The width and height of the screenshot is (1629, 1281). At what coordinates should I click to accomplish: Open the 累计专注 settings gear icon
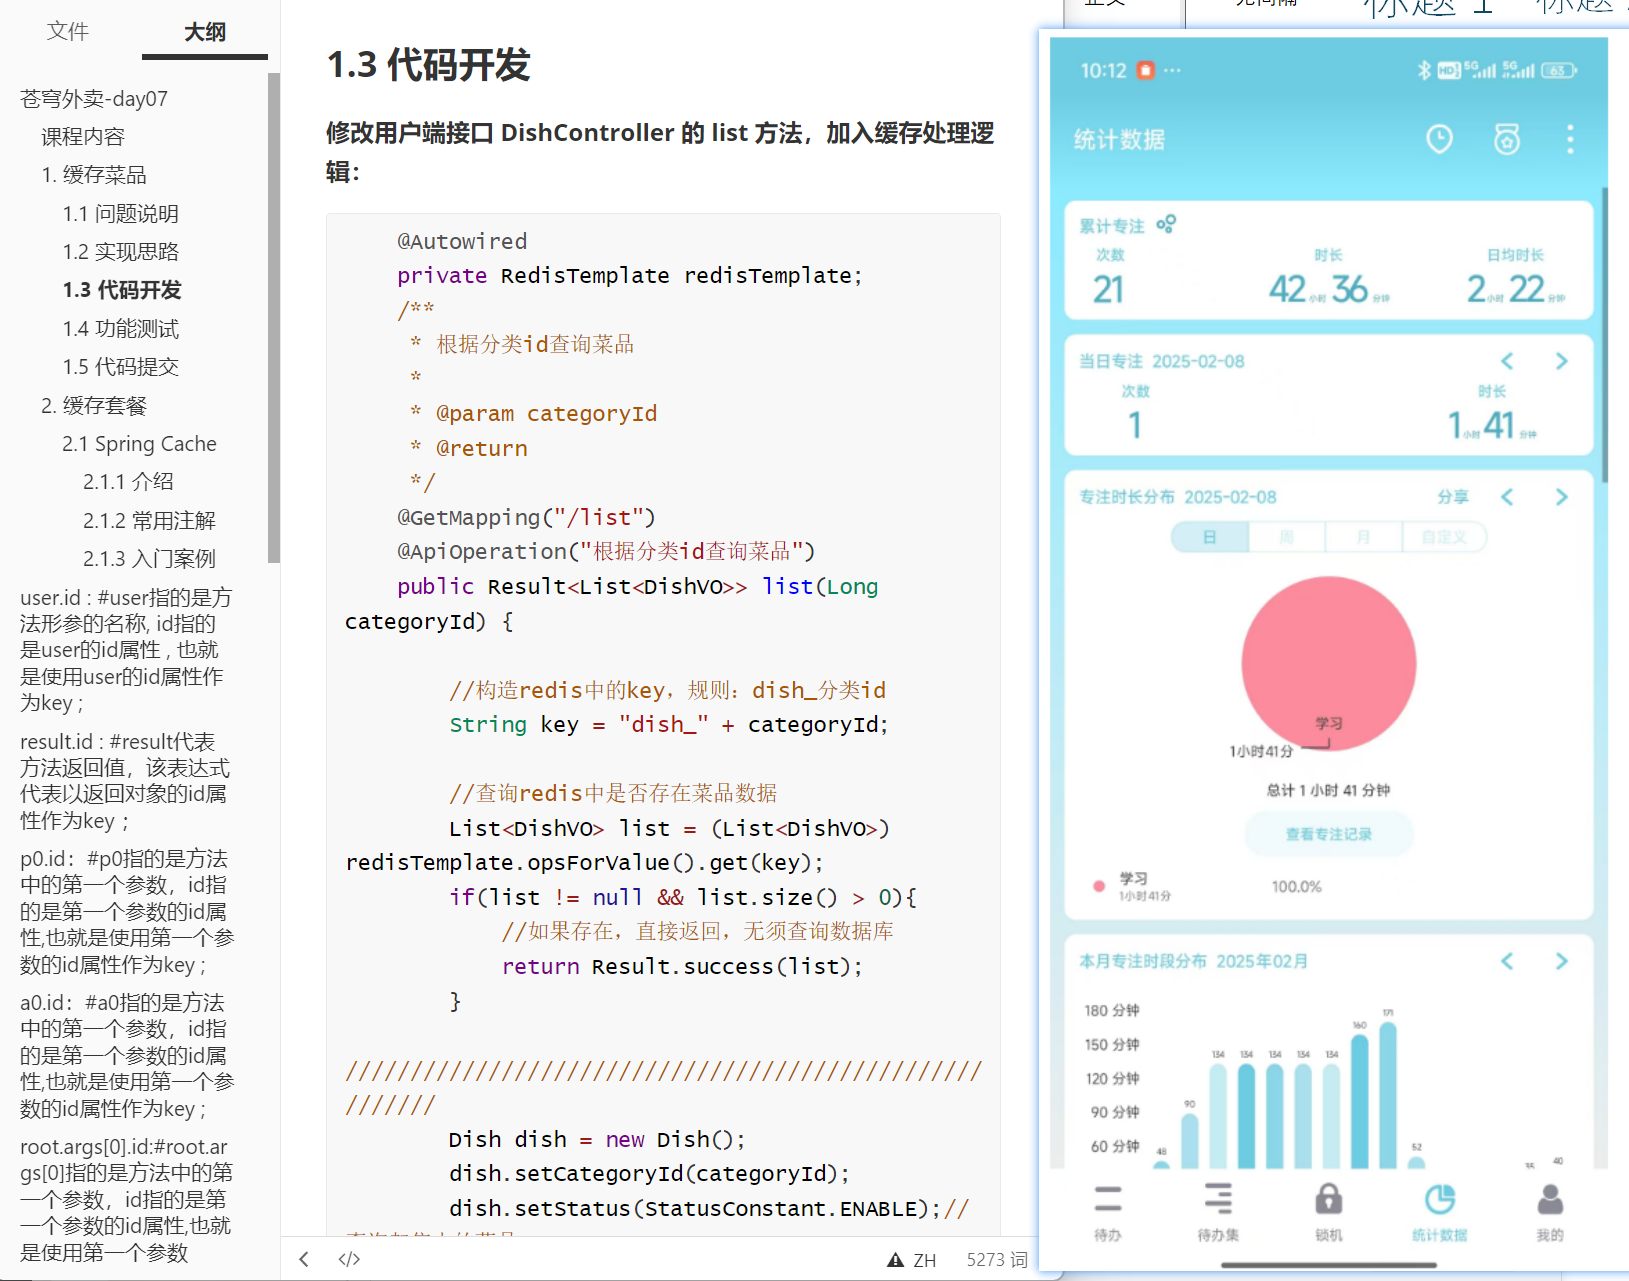coord(1166,224)
